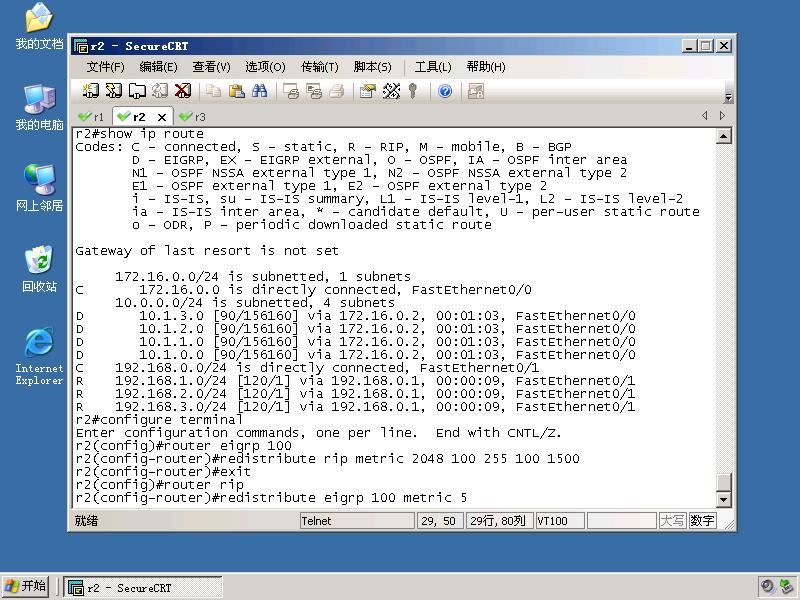Open the 脚本(S) menu
Image resolution: width=800 pixels, height=600 pixels.
[x=372, y=67]
